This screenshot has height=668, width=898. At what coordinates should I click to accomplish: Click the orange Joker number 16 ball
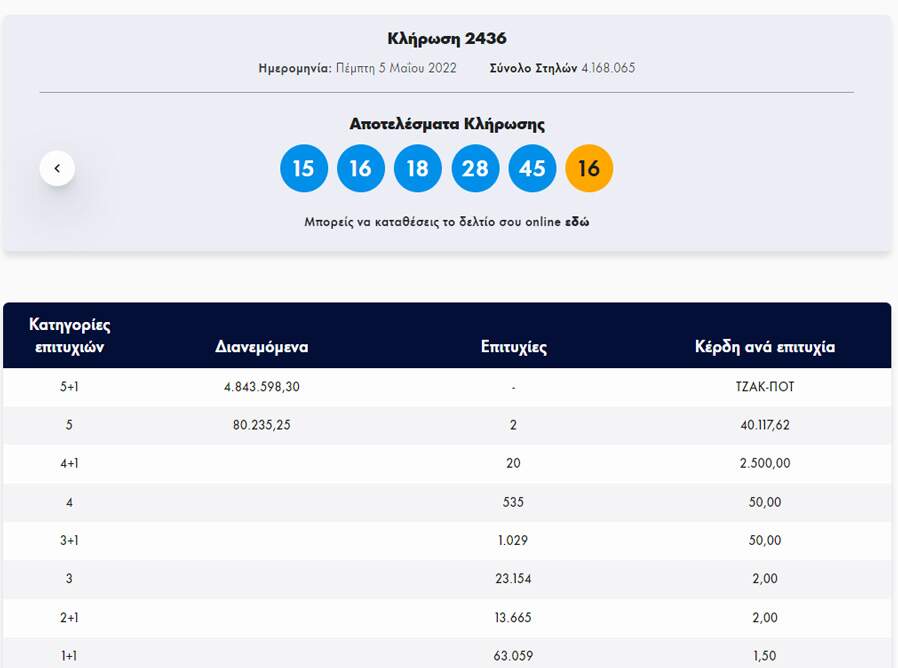point(589,168)
